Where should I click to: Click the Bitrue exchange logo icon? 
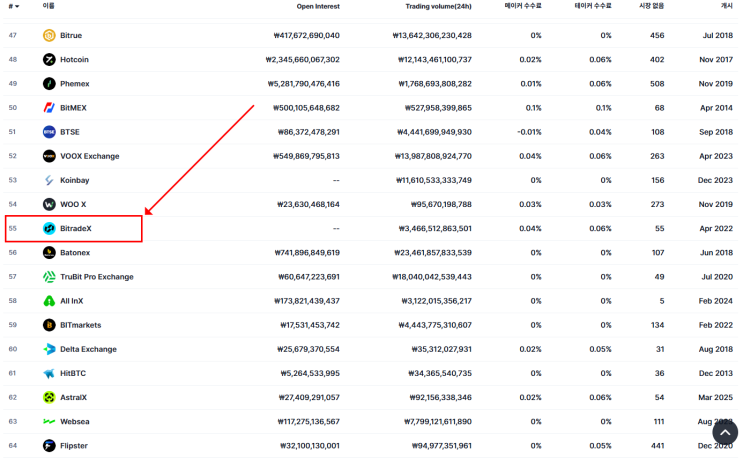tap(49, 36)
